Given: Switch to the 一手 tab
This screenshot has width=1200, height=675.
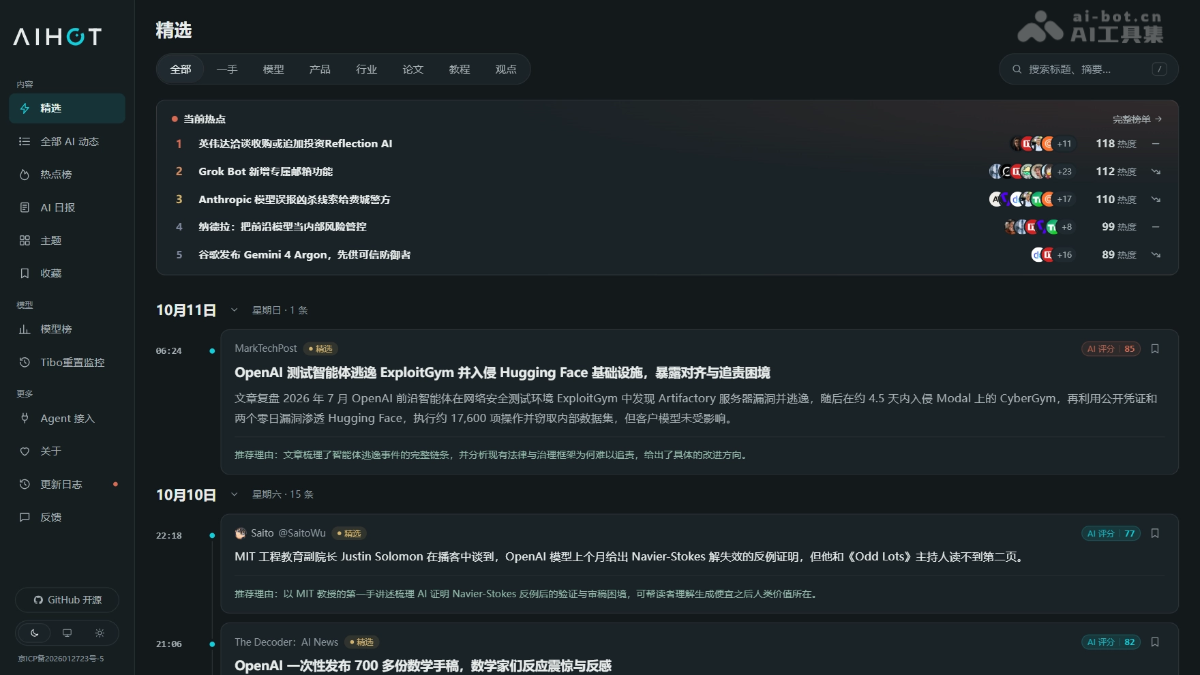Looking at the screenshot, I should (227, 69).
